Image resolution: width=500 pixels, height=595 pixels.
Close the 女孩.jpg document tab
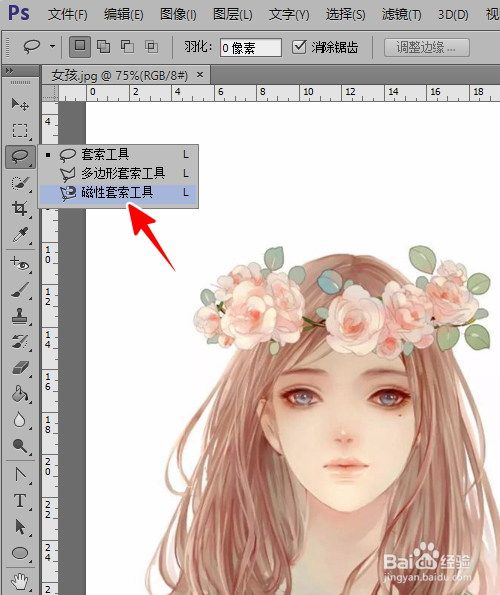coord(200,75)
